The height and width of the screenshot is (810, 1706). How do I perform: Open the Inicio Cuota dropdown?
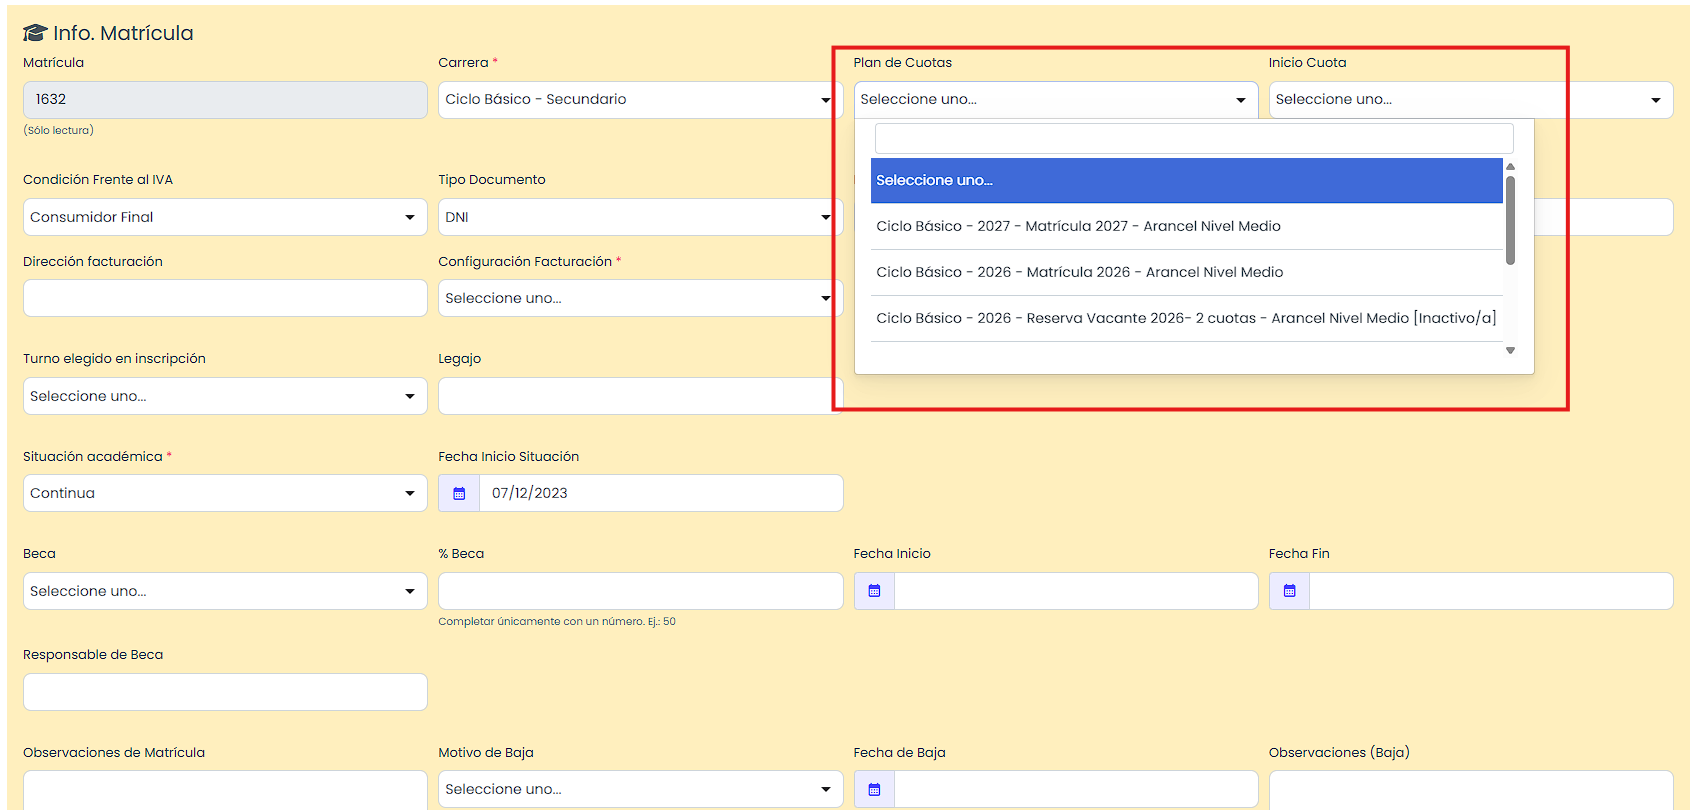coord(1471,100)
